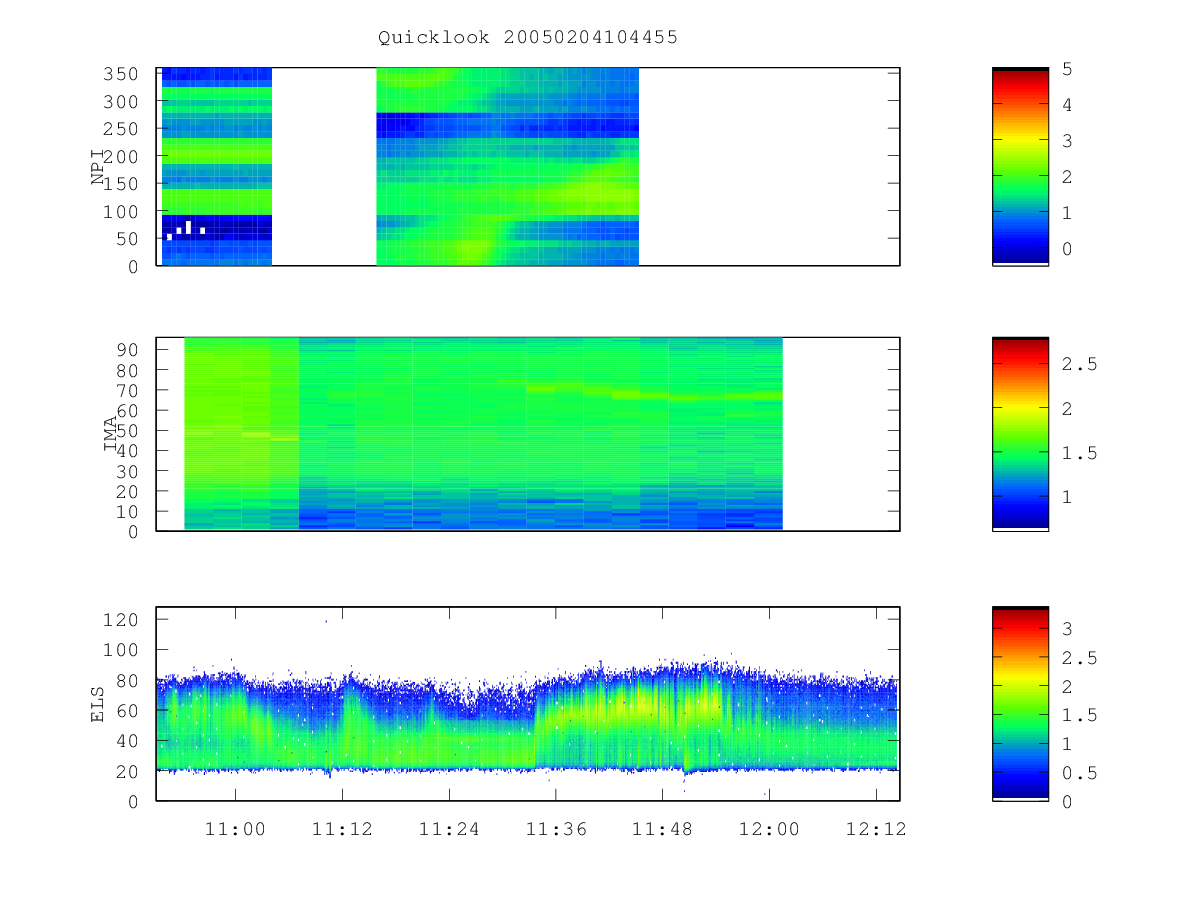Click the 350 tick on NPI axis
Image resolution: width=1200 pixels, height=900 pixels.
click(122, 74)
